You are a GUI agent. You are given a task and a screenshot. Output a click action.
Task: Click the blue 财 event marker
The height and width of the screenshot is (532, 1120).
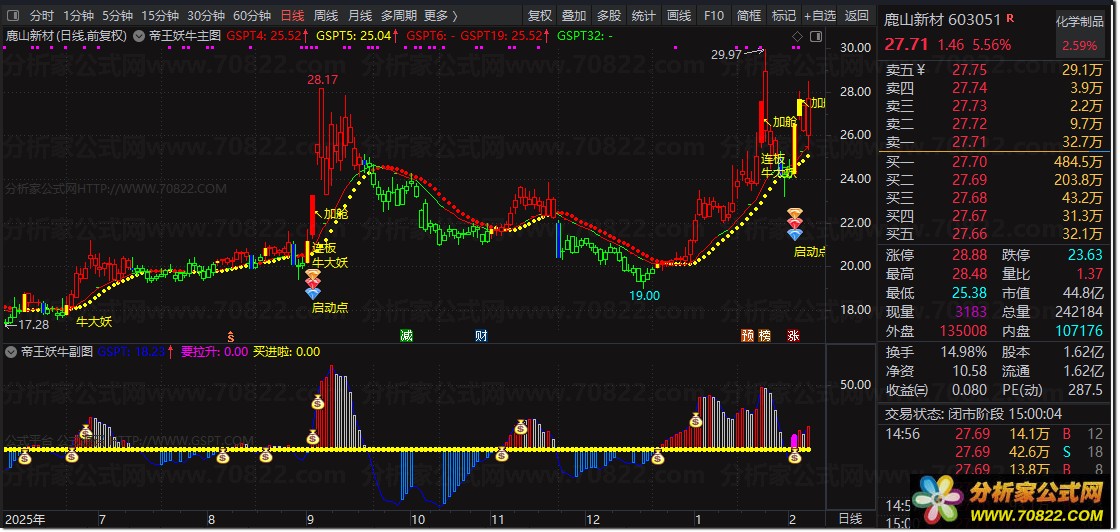pyautogui.click(x=481, y=334)
